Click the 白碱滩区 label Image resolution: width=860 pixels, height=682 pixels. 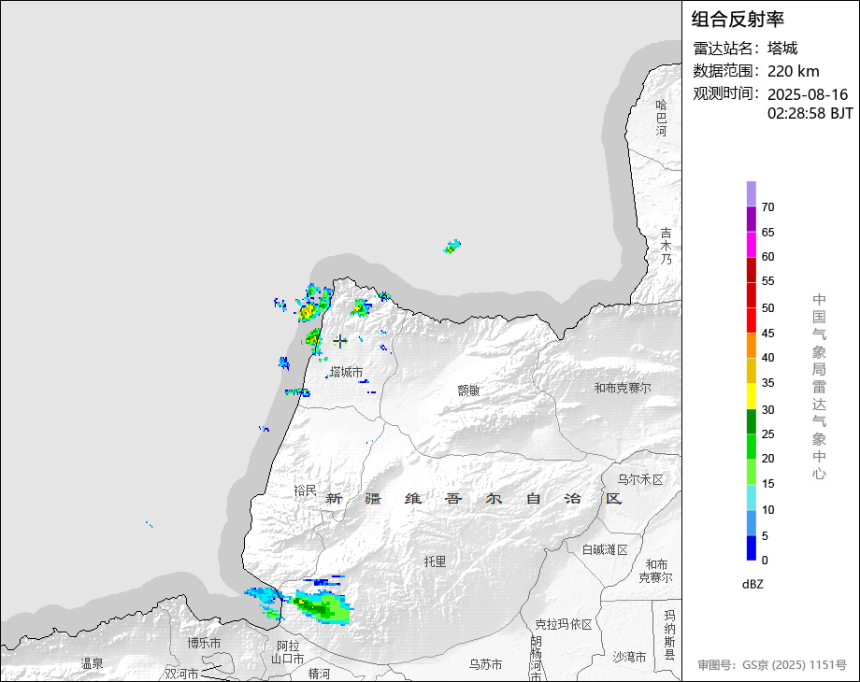604,549
